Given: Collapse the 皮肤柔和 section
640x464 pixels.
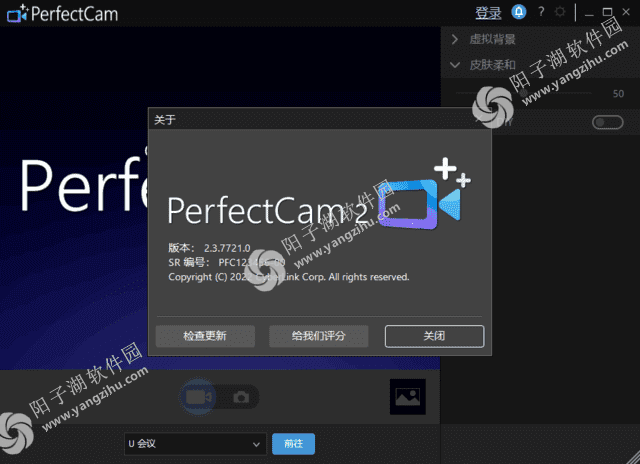Looking at the screenshot, I should click(x=455, y=64).
